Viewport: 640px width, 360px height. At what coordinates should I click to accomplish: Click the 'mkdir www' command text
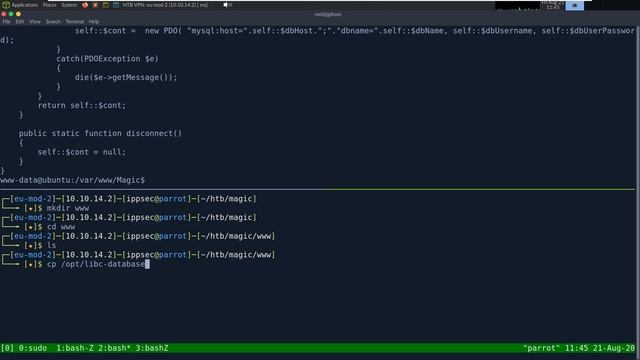click(67, 208)
